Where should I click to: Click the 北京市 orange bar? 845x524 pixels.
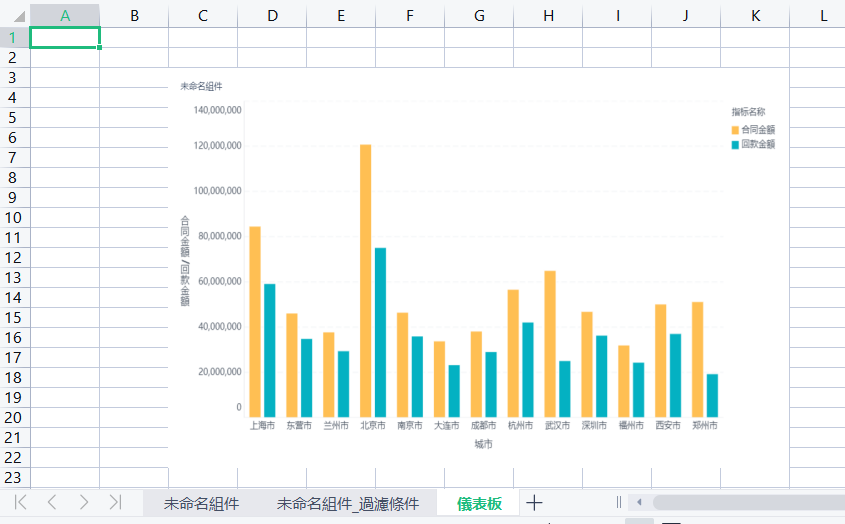(x=365, y=280)
